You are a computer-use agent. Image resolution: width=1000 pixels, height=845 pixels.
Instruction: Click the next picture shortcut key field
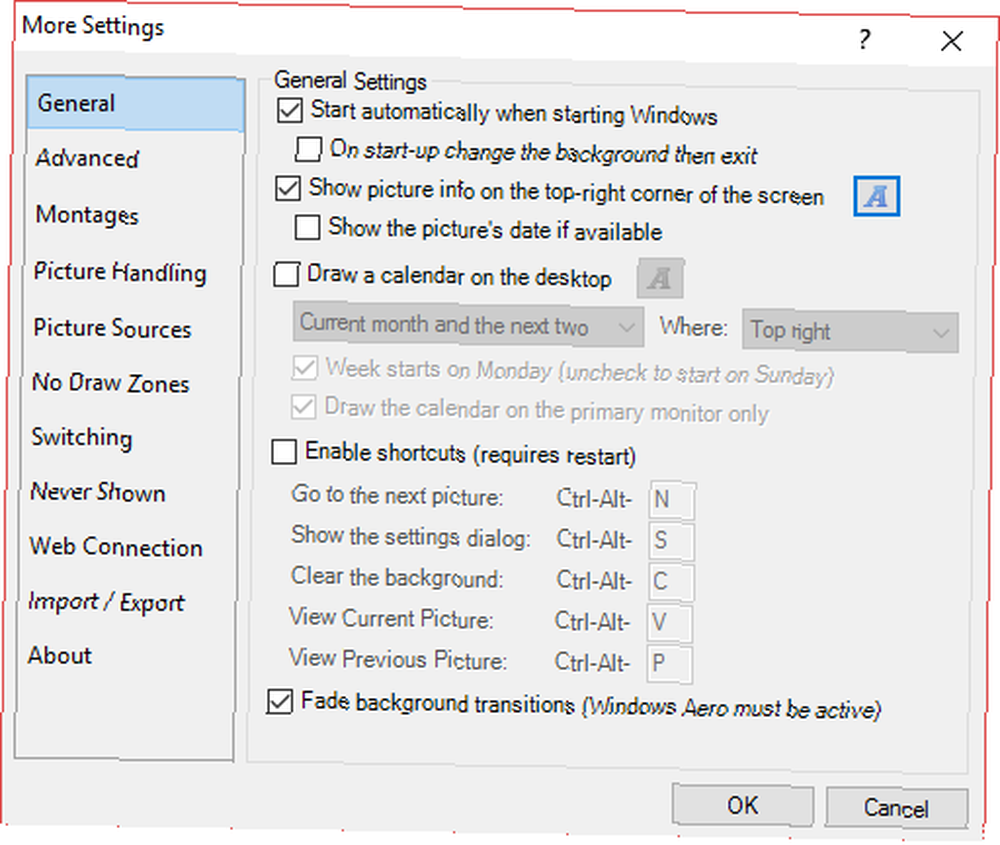pyautogui.click(x=672, y=499)
